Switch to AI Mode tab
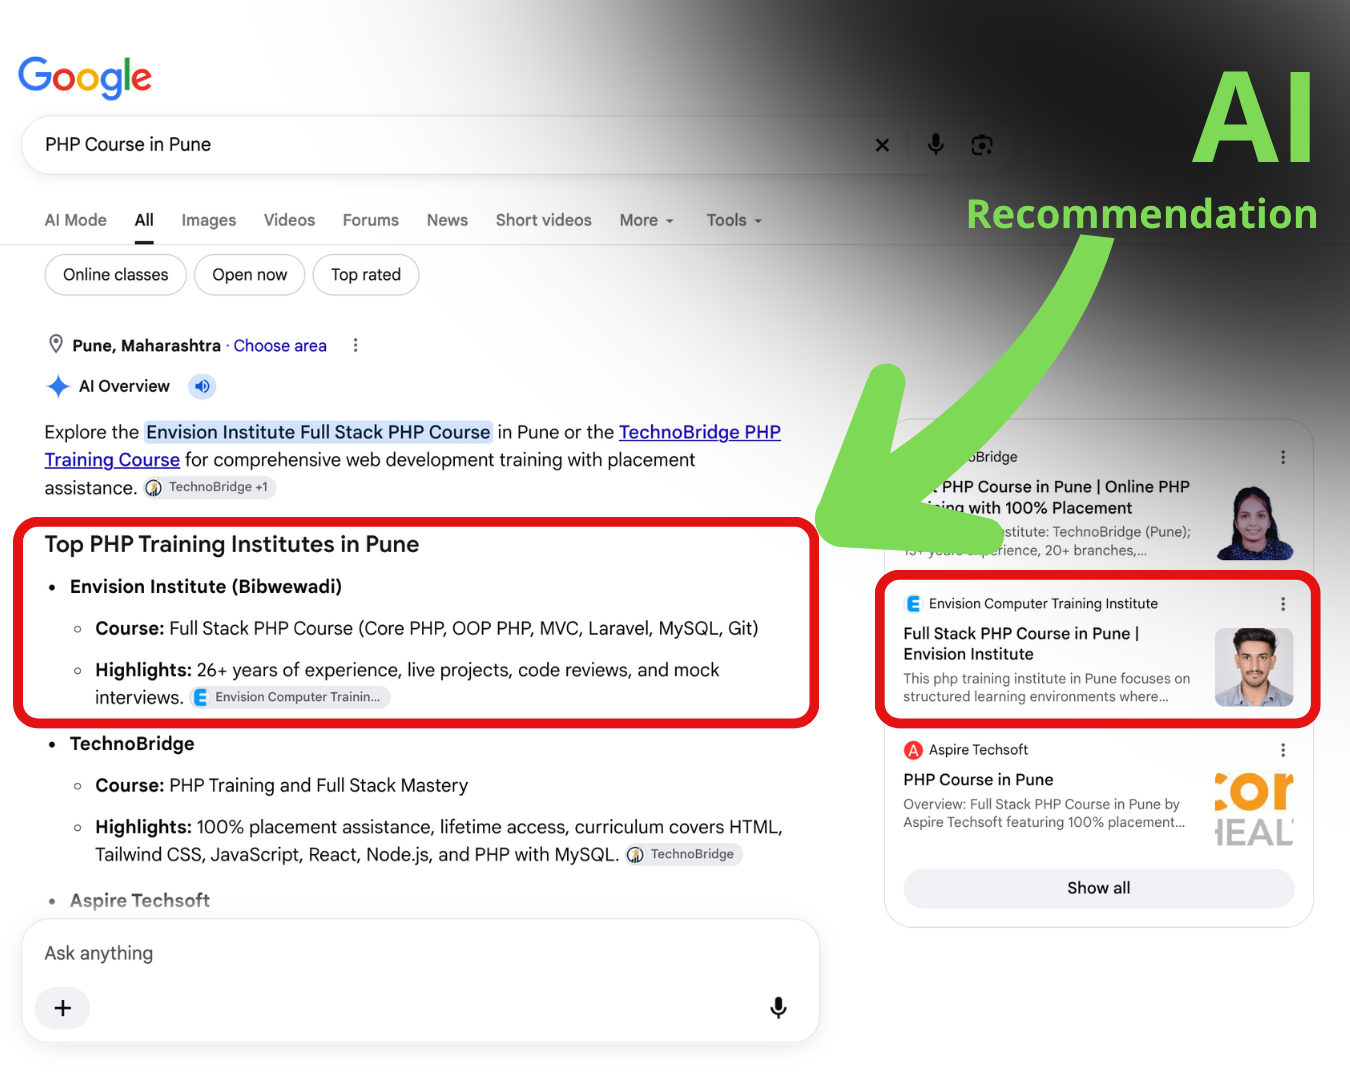The height and width of the screenshot is (1080, 1350). [76, 220]
